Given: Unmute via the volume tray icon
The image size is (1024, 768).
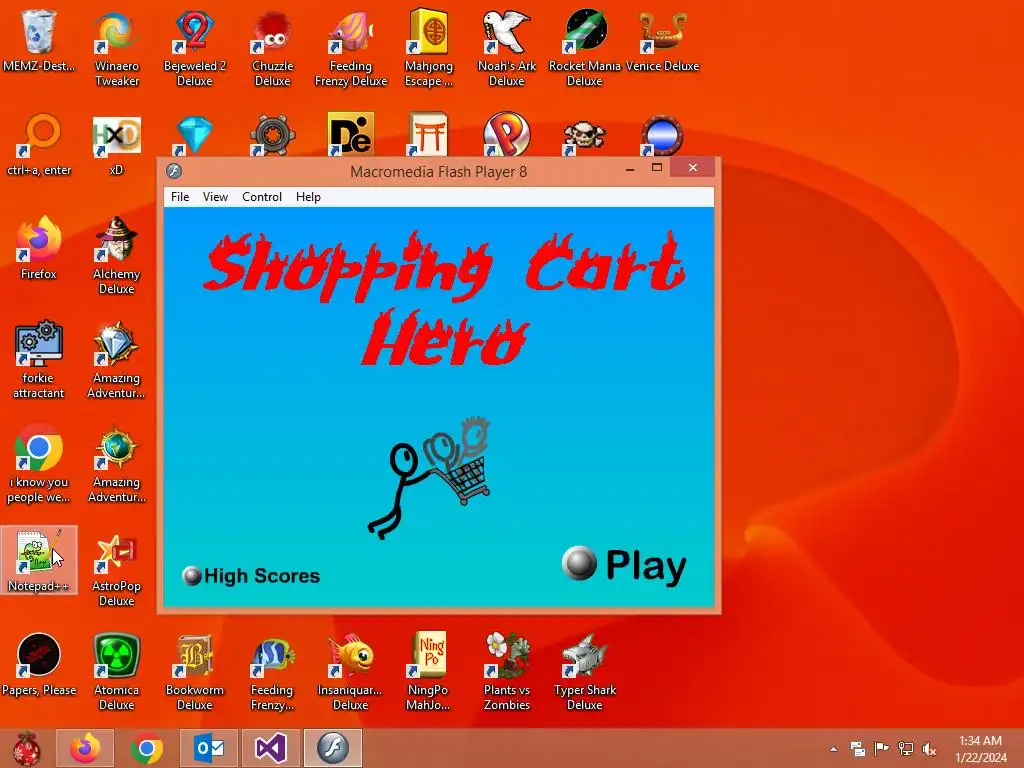Looking at the screenshot, I should pyautogui.click(x=929, y=748).
